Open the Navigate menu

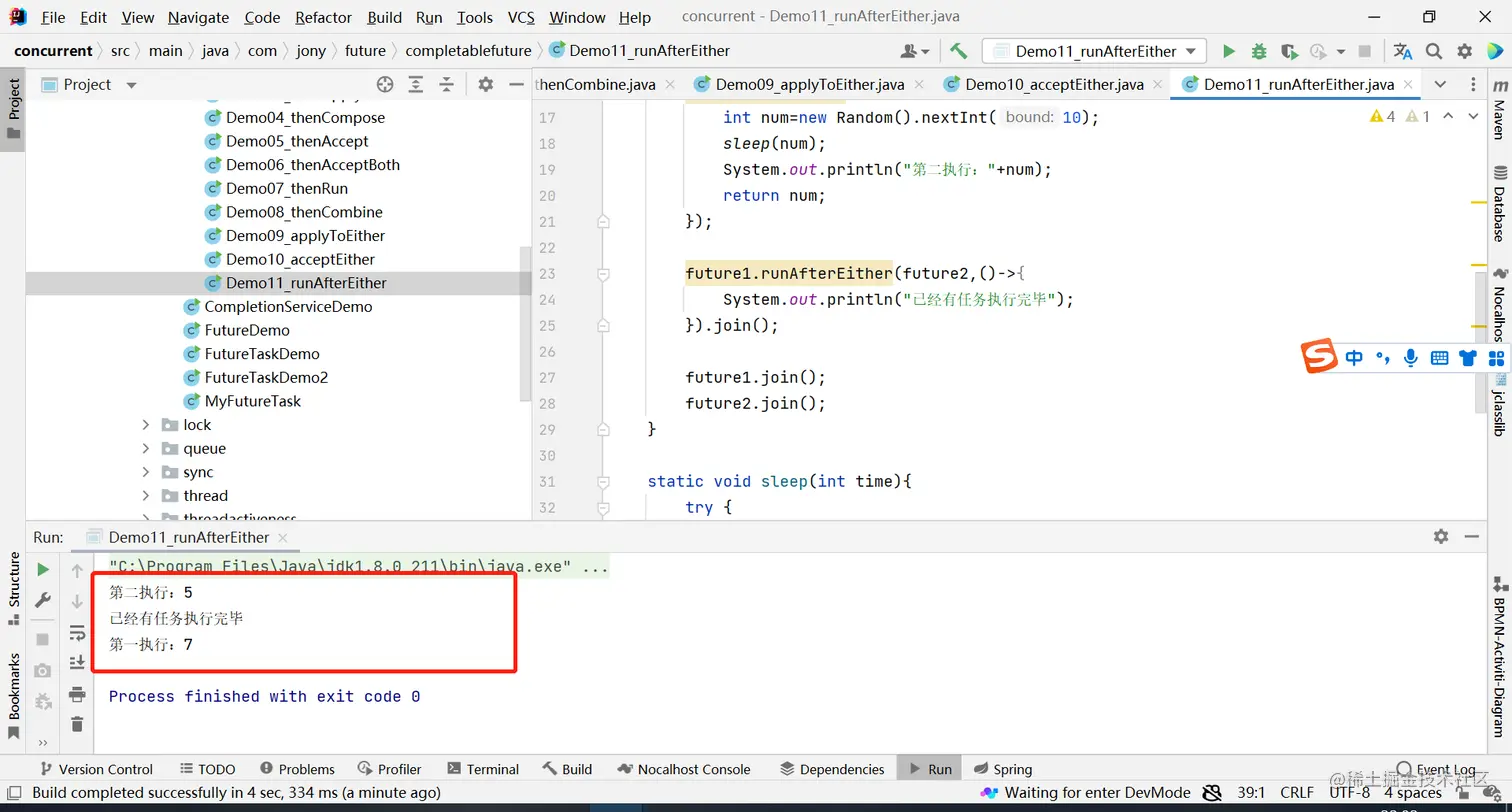click(198, 17)
